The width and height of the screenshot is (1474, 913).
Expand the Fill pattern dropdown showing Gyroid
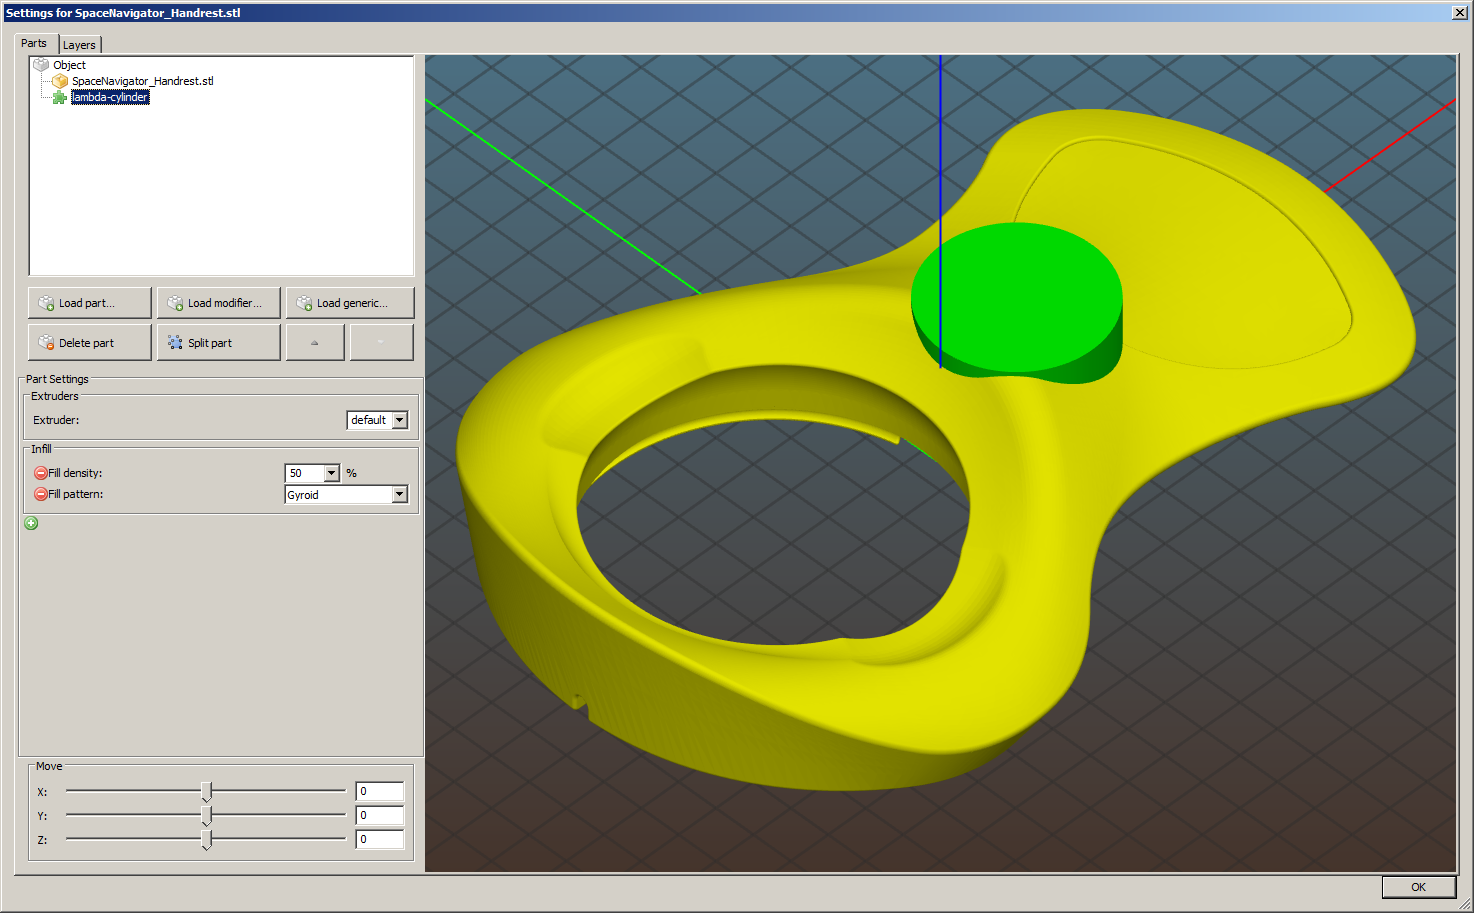[400, 494]
